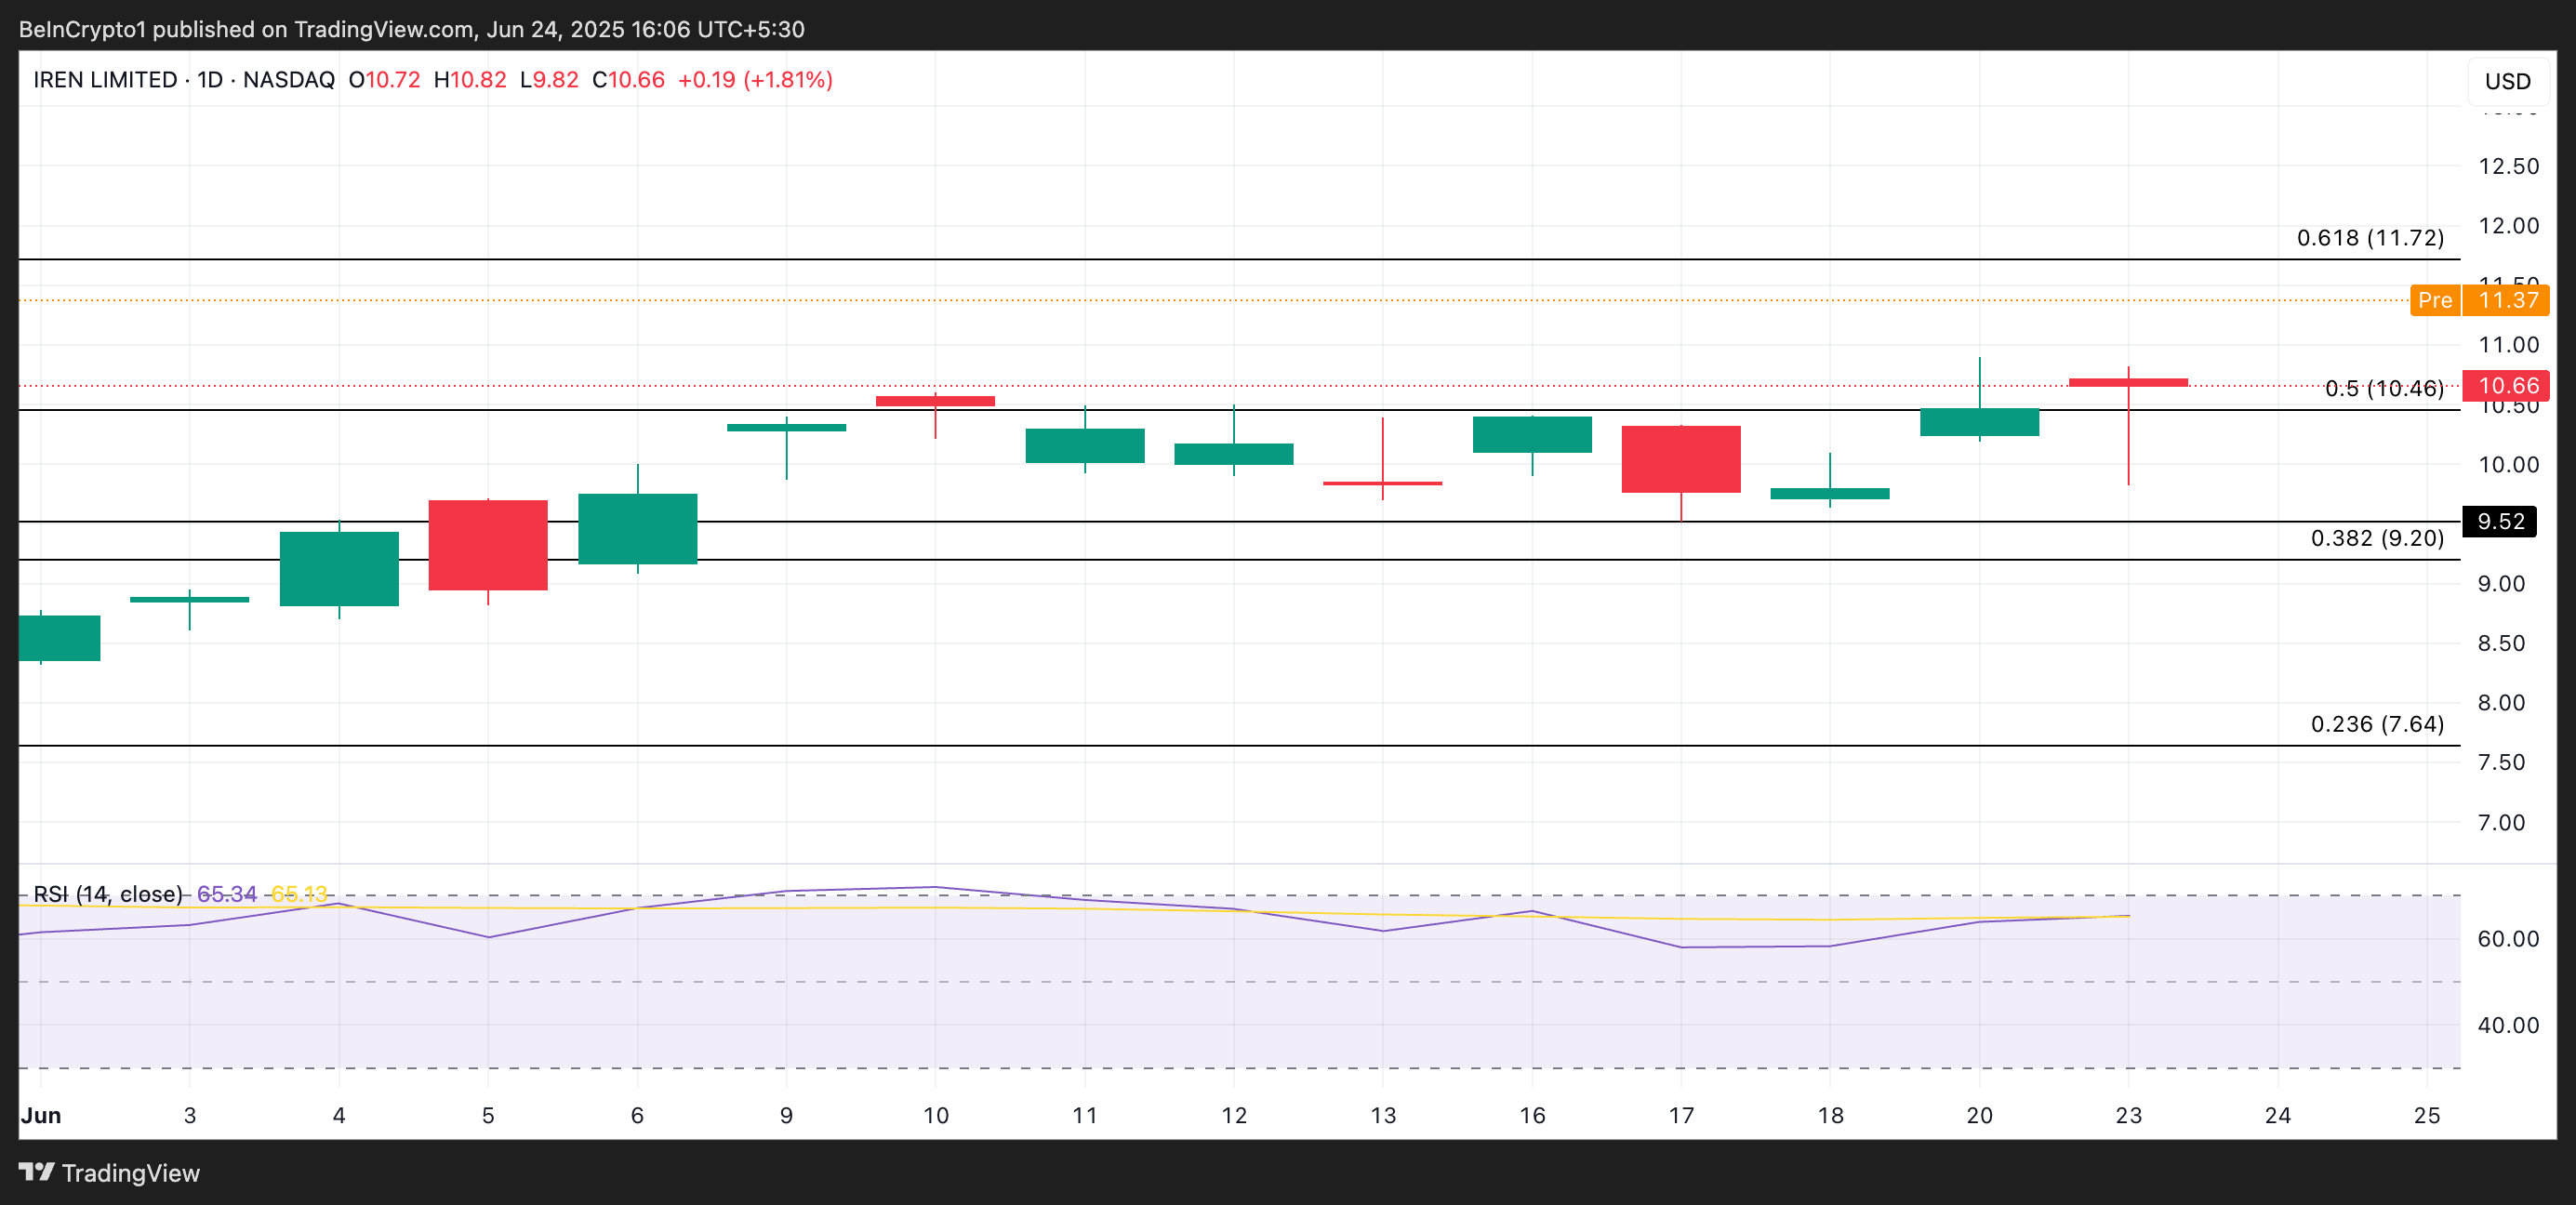Click the red 10.66 current price tag
The image size is (2576, 1205).
(2507, 386)
